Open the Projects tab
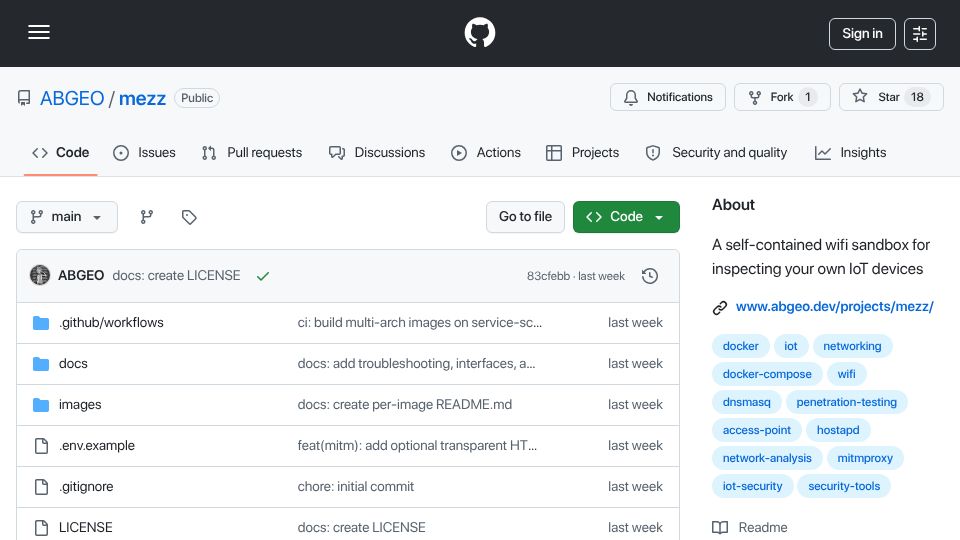The image size is (960, 540). coord(582,152)
